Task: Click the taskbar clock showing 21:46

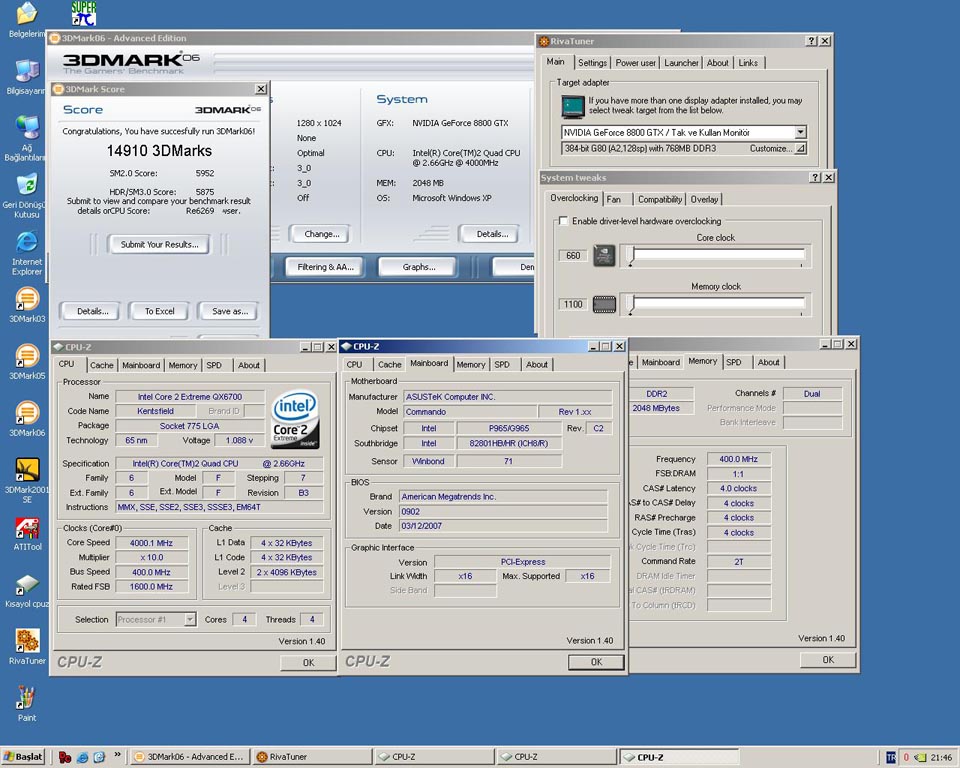Action: (941, 758)
